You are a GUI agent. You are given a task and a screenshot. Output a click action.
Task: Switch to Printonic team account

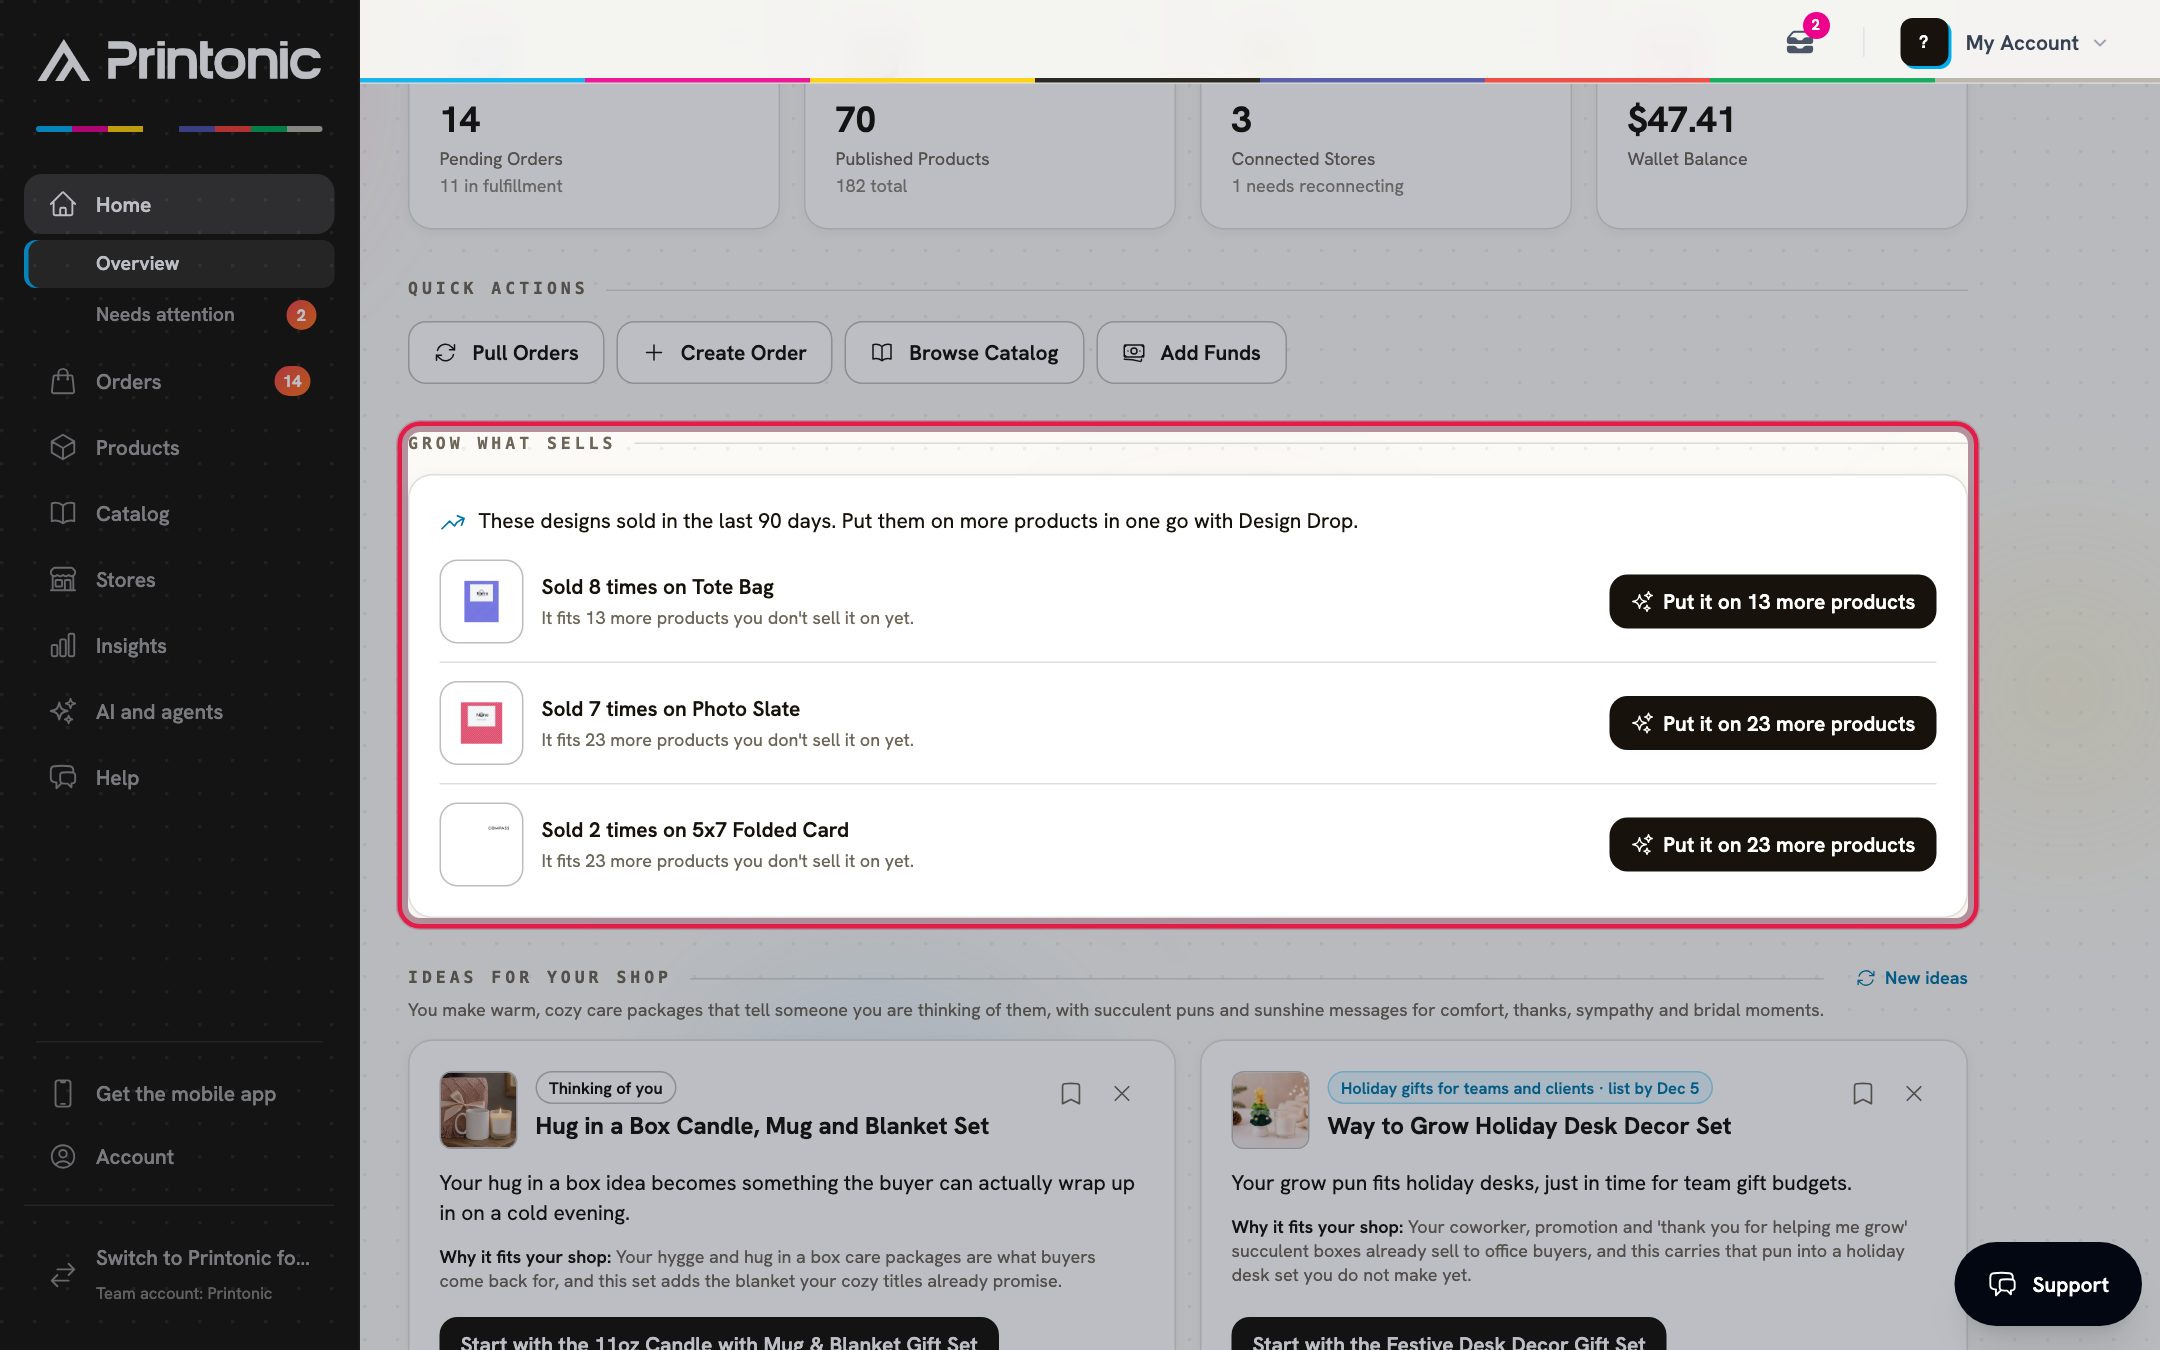(x=179, y=1273)
